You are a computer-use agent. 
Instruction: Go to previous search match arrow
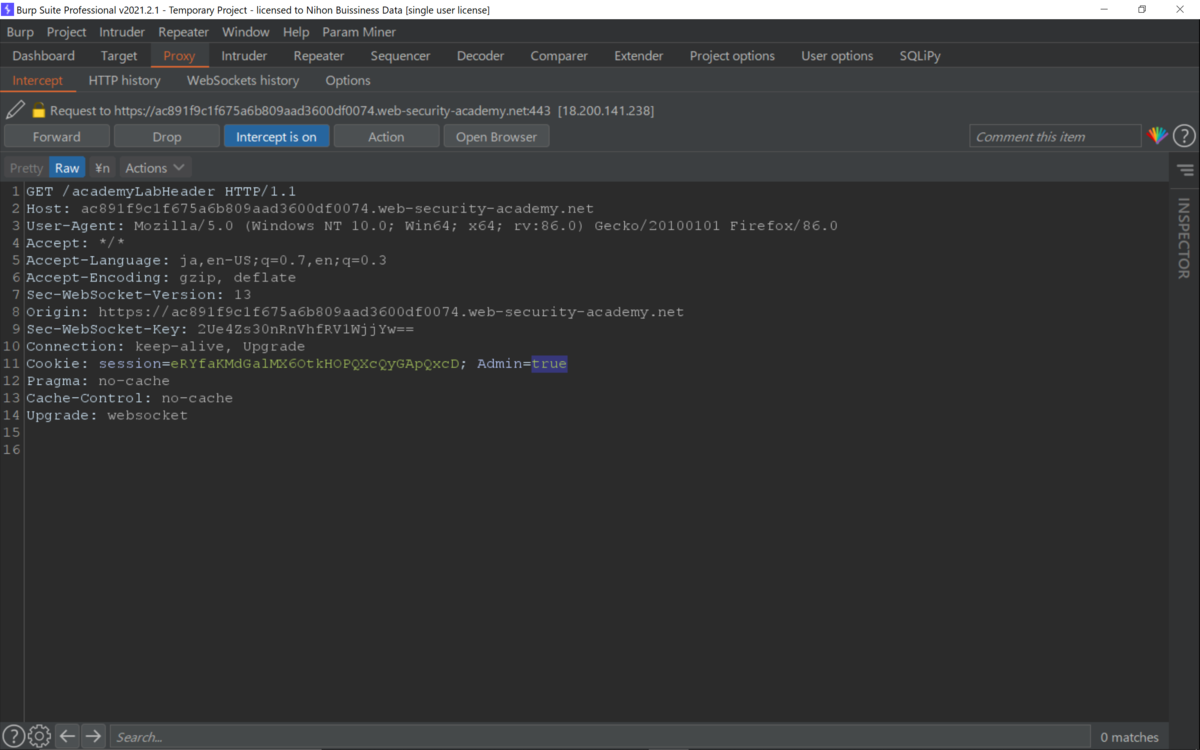[67, 736]
